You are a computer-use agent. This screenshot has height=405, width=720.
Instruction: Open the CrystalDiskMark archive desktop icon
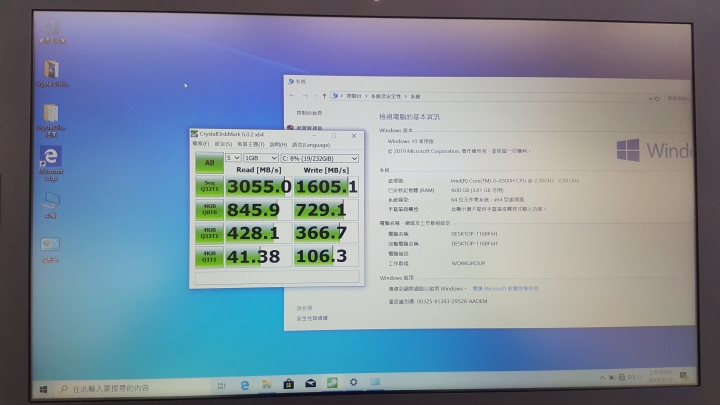coord(52,74)
